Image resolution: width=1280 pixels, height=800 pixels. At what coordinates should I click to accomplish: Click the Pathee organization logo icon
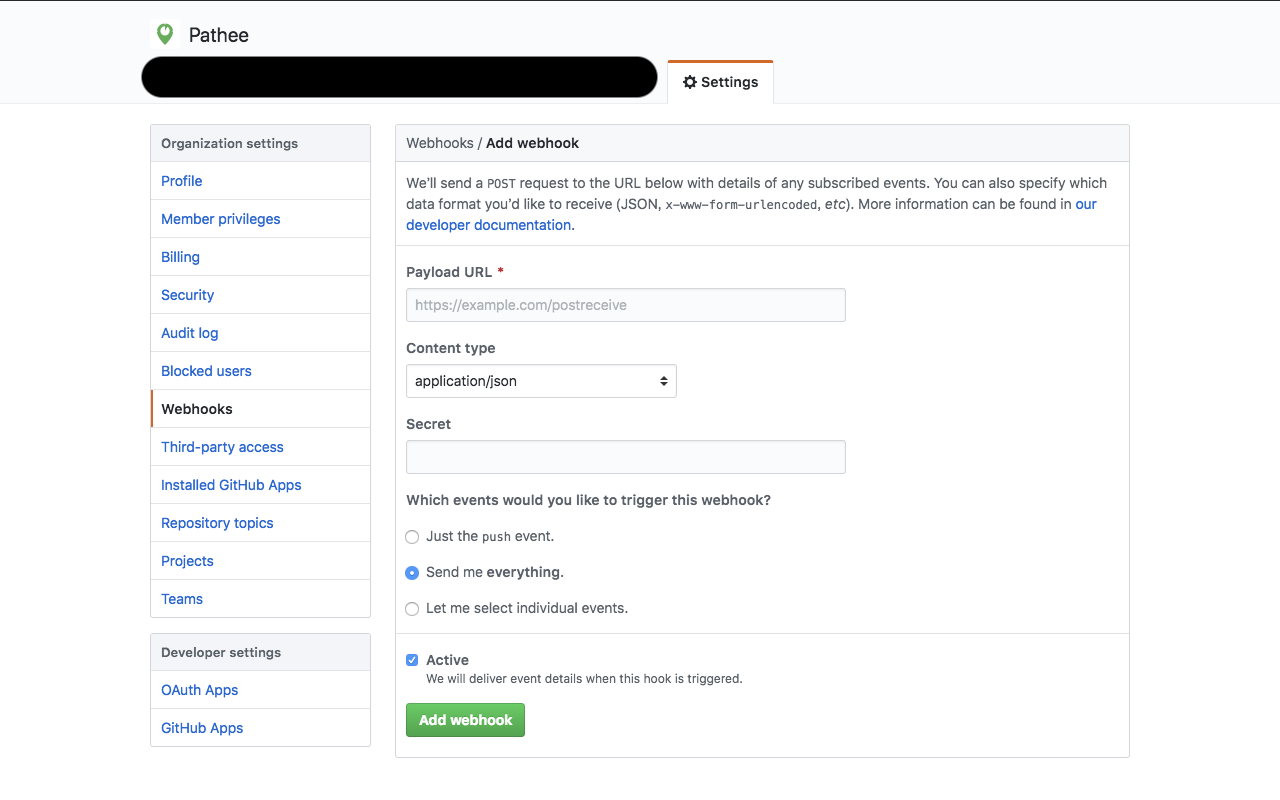(164, 33)
